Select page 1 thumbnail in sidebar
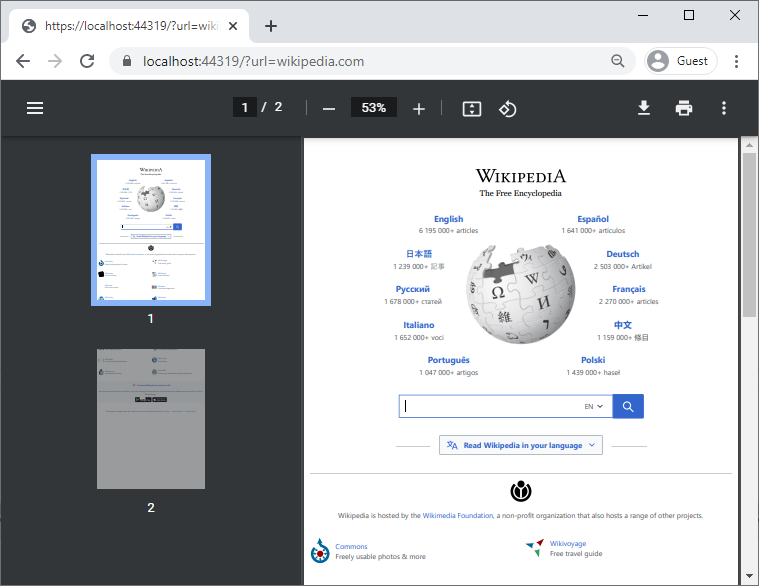 [x=151, y=229]
